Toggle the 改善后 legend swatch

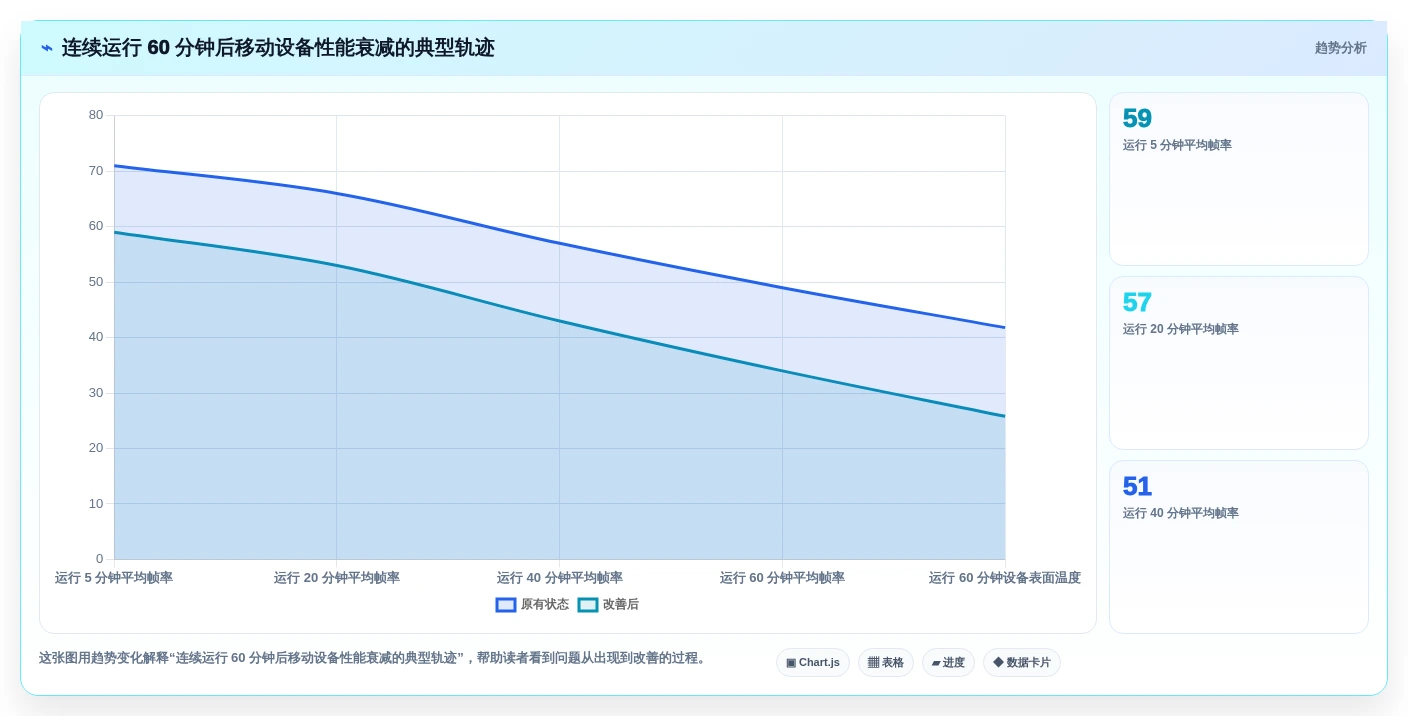(x=588, y=605)
